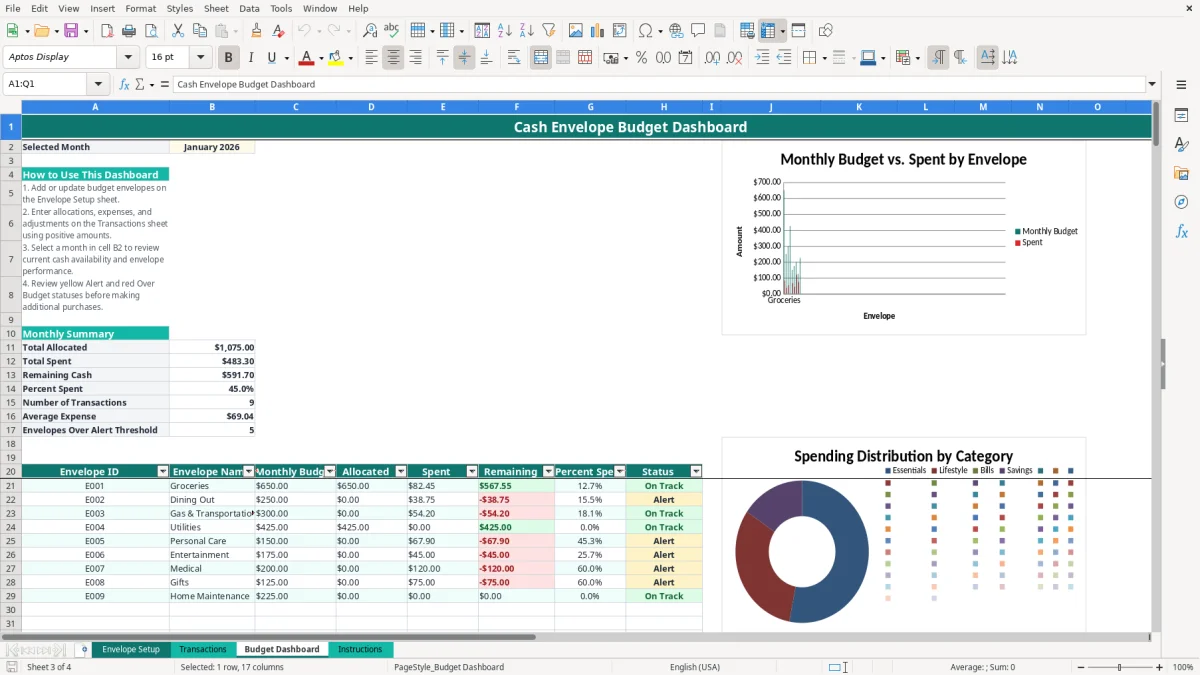
Task: Click the Zoom Out minus button
Action: (x=1081, y=667)
